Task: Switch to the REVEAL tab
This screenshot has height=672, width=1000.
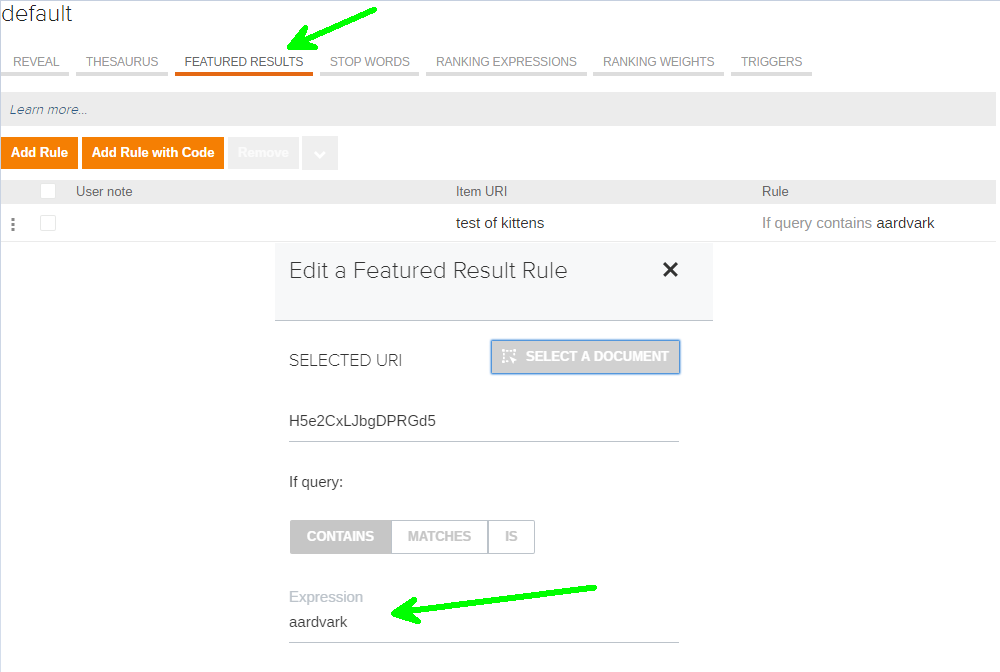Action: (x=35, y=61)
